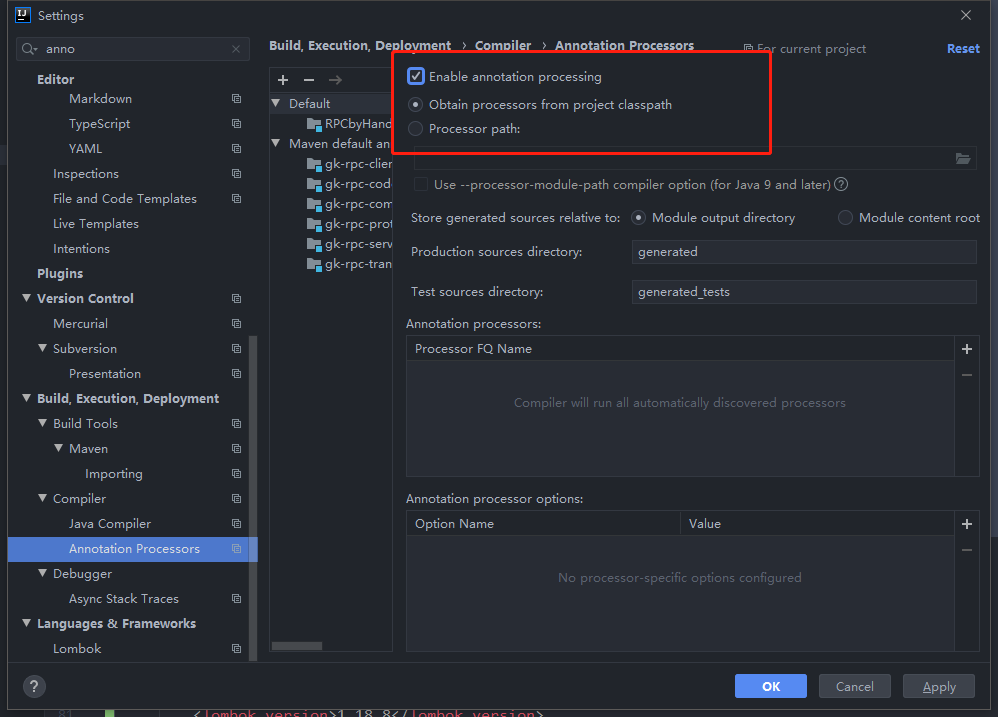This screenshot has width=998, height=717.
Task: Click the project-level icon beside Markdown
Action: [x=237, y=99]
